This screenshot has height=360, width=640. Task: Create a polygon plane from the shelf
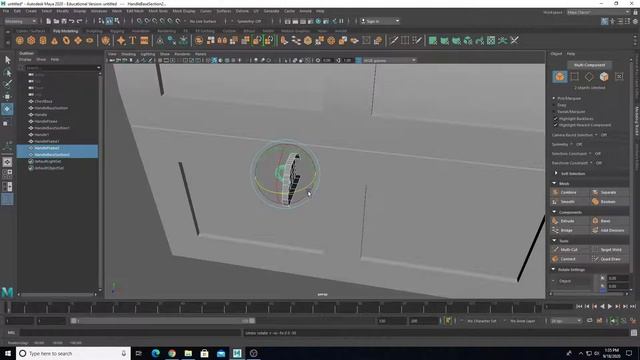click(x=78, y=40)
